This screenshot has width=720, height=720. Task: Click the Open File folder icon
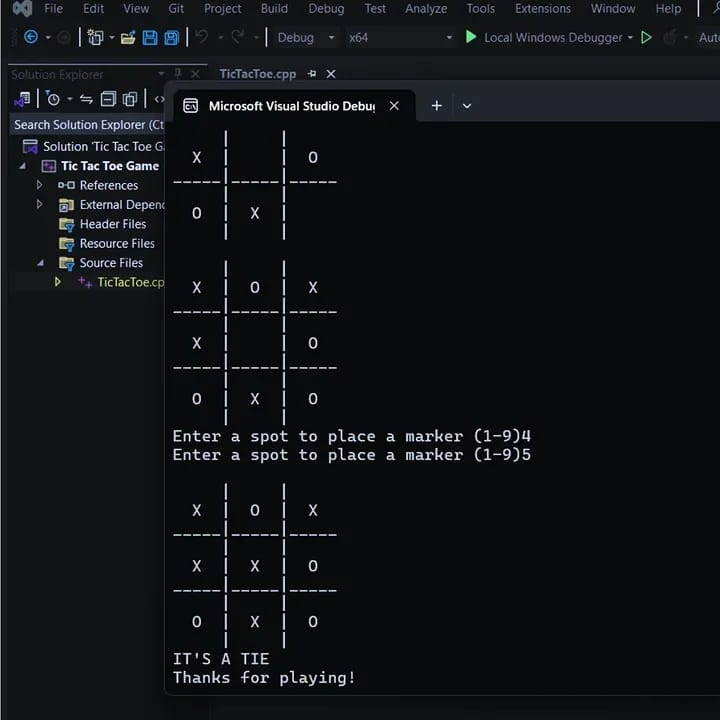click(x=128, y=37)
